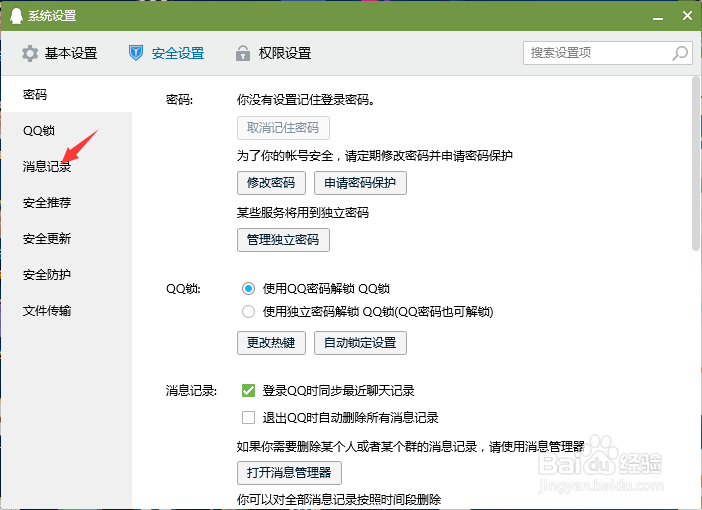Minimize the 系统设置 window
Viewport: 702px width, 510px height.
point(658,17)
